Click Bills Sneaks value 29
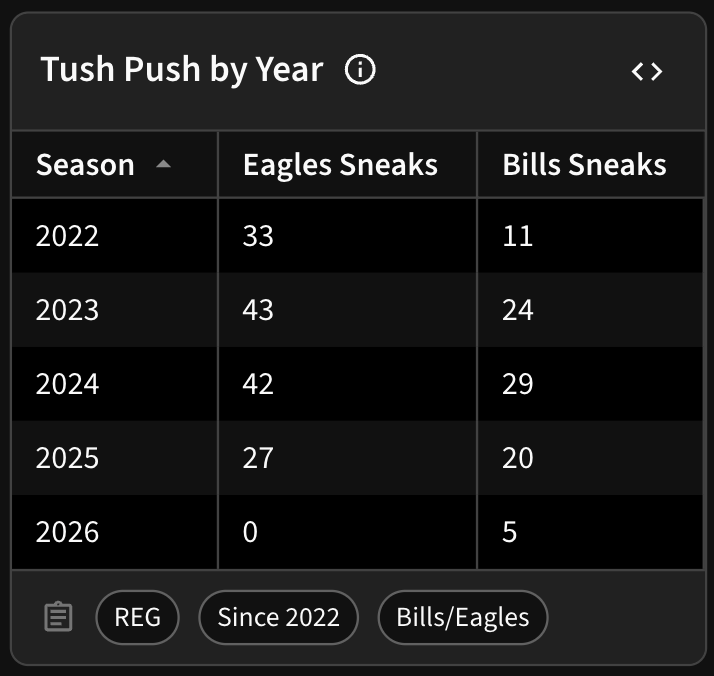Screen dimensions: 714x676 [x=517, y=384]
